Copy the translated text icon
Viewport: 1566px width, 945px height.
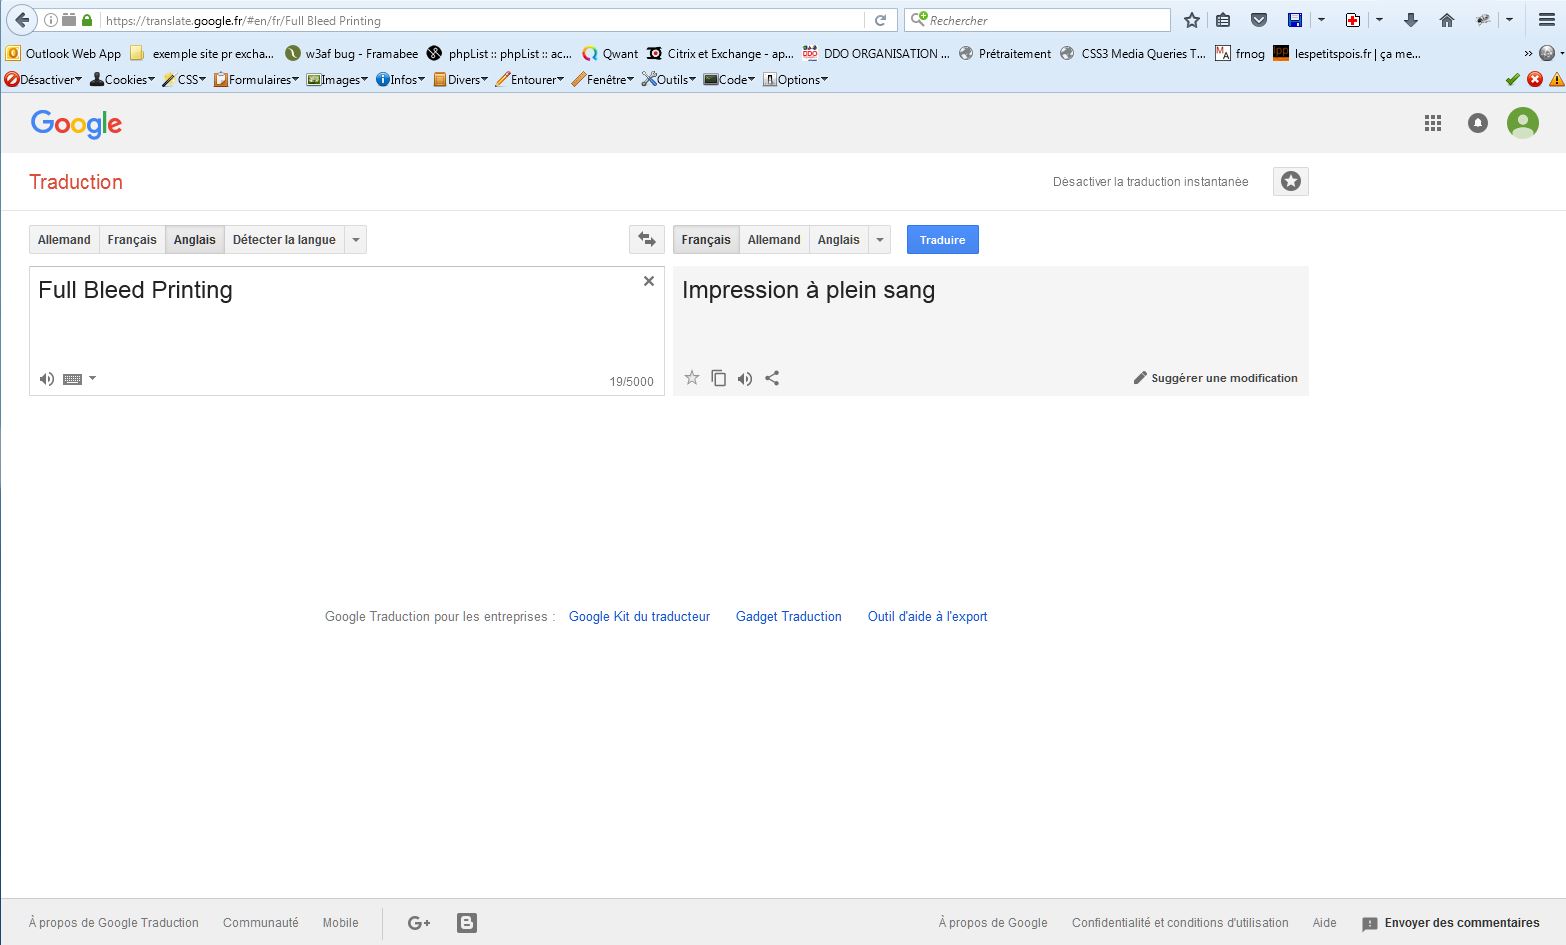(x=718, y=378)
